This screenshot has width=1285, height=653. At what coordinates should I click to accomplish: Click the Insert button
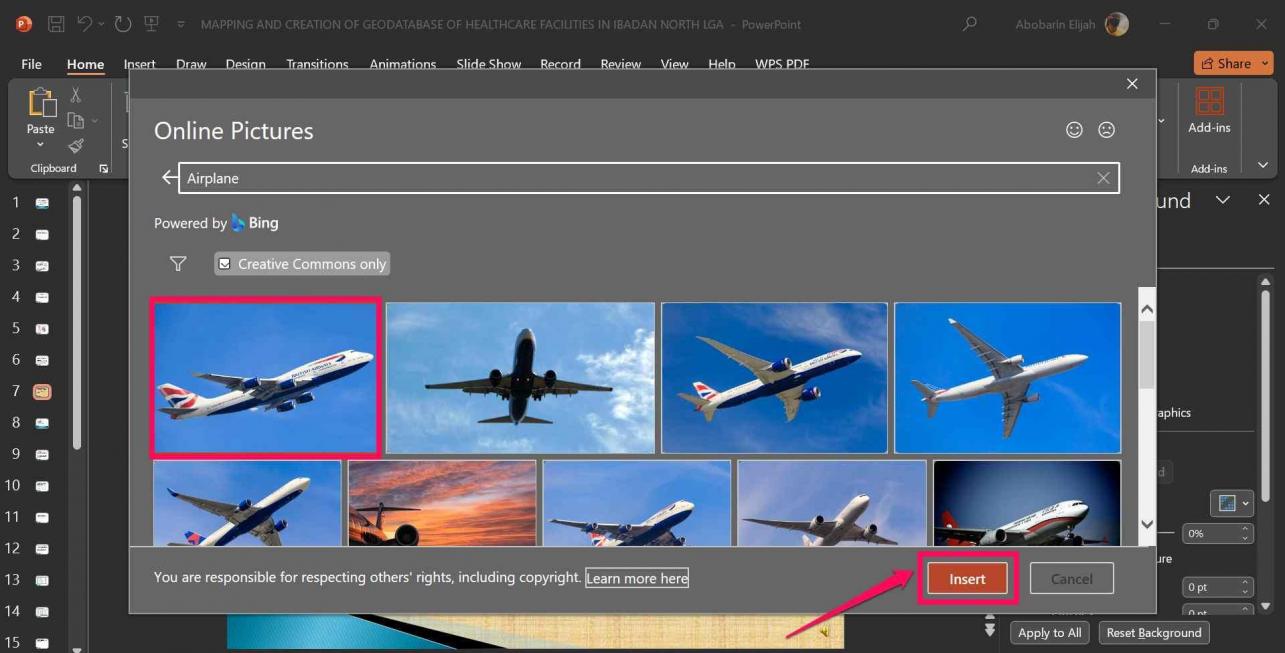[x=967, y=579]
